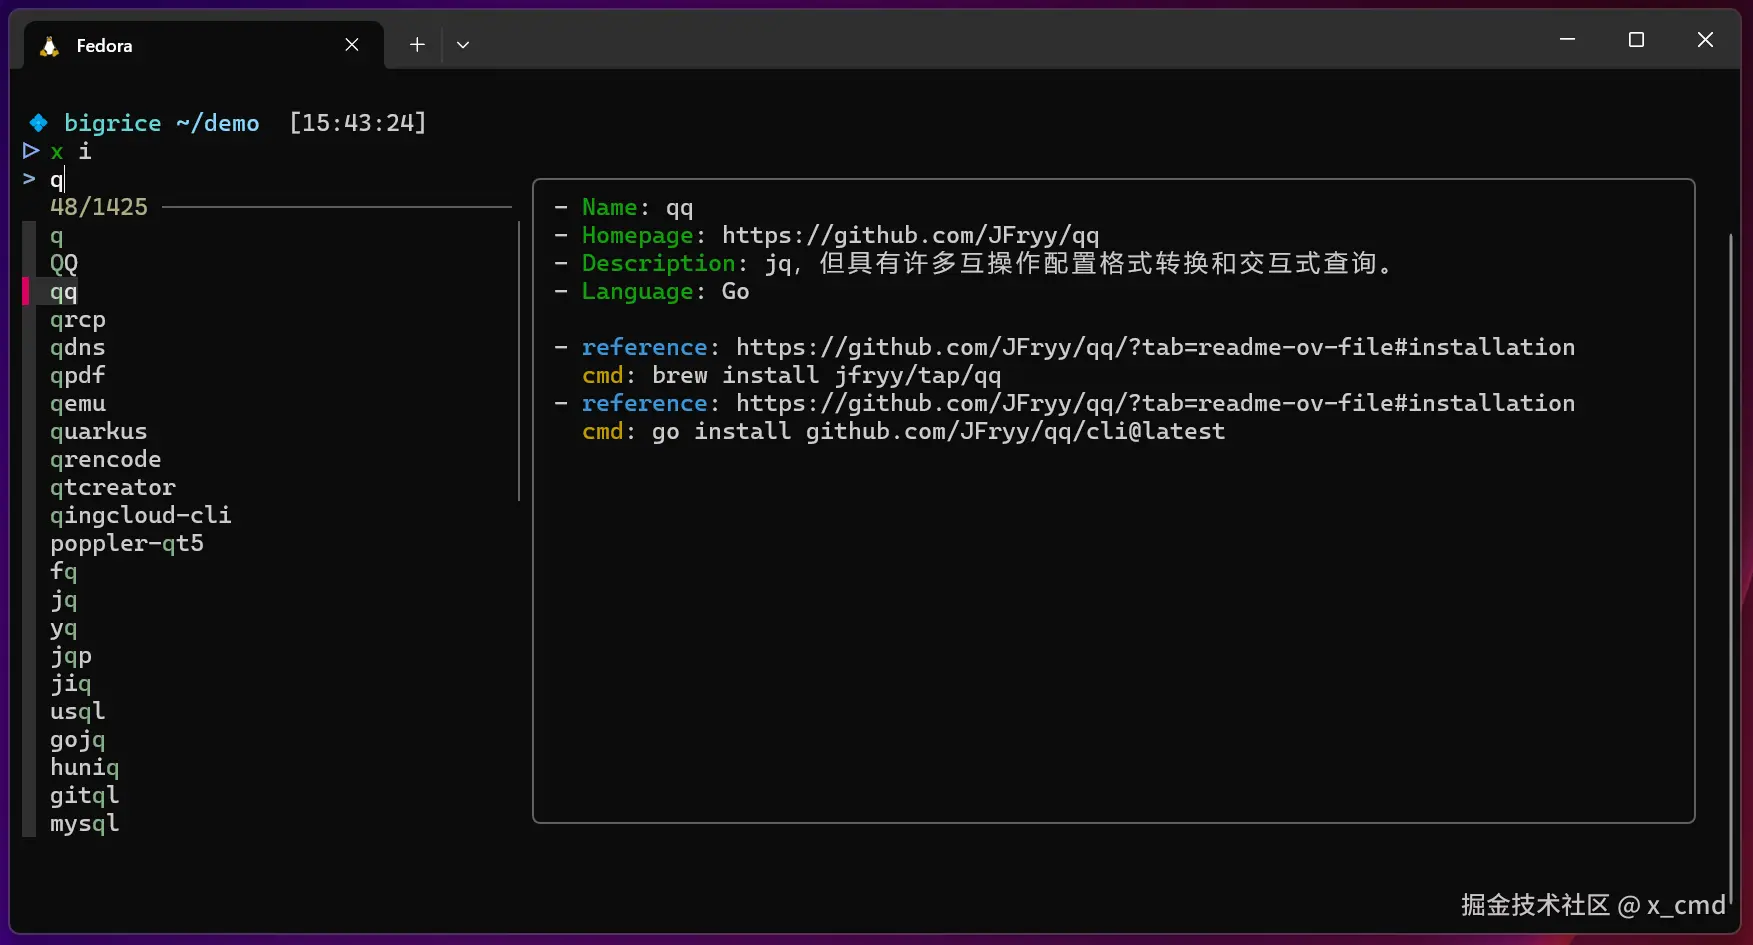This screenshot has width=1753, height=945.
Task: Open a new terminal tab
Action: coord(417,45)
